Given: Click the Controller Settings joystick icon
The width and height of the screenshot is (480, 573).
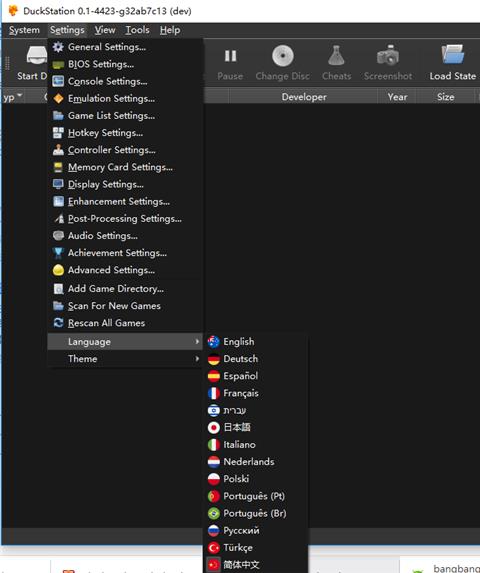Looking at the screenshot, I should [x=58, y=150].
